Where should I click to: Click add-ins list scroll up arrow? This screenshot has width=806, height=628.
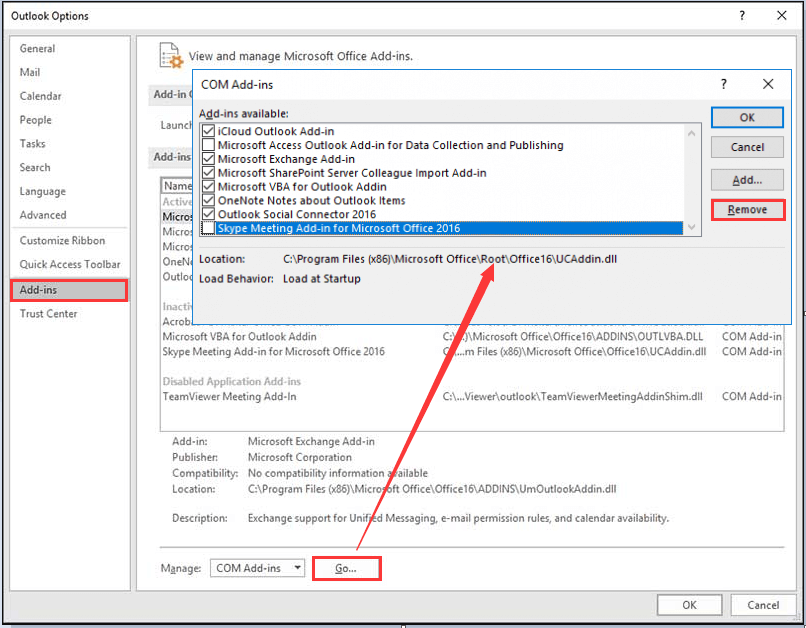[x=692, y=133]
